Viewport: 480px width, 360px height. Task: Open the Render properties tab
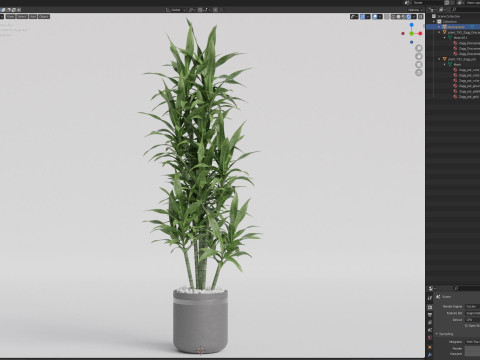pos(430,307)
